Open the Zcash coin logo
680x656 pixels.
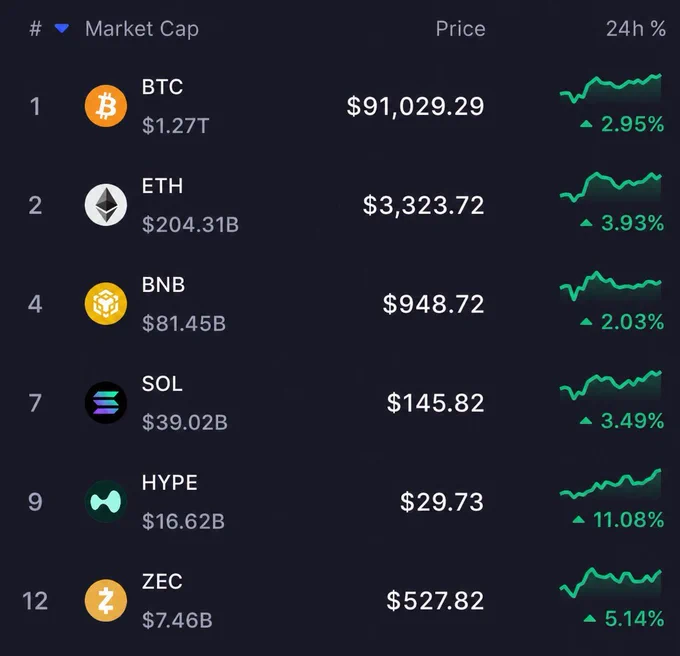[x=106, y=601]
